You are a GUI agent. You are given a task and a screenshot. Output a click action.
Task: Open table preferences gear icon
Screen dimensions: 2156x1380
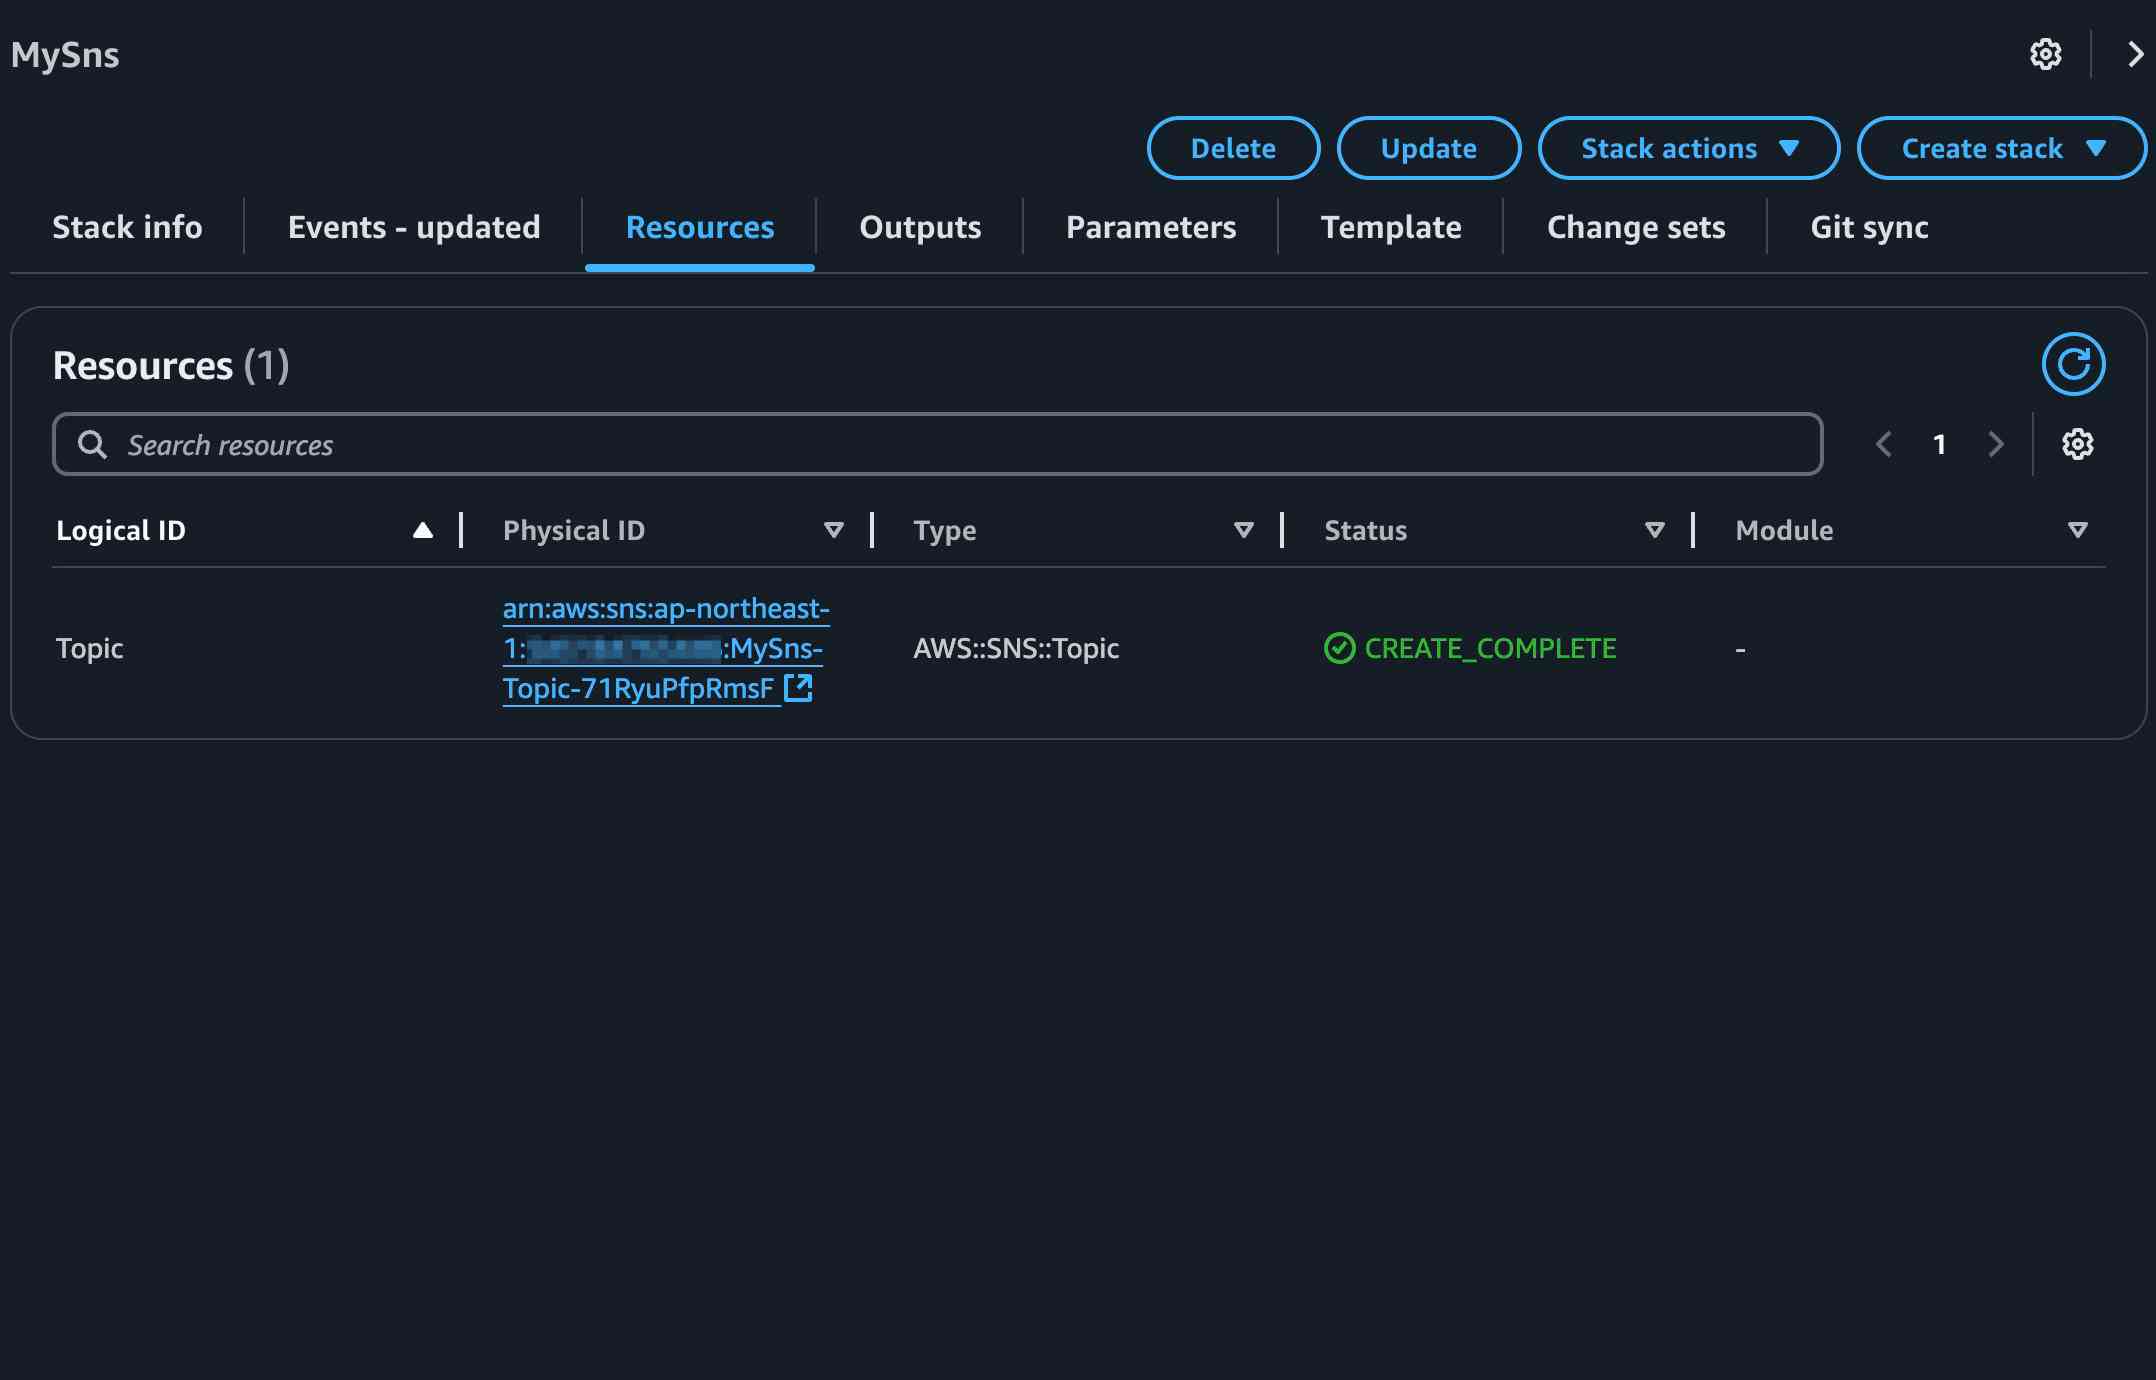pyautogui.click(x=2077, y=444)
